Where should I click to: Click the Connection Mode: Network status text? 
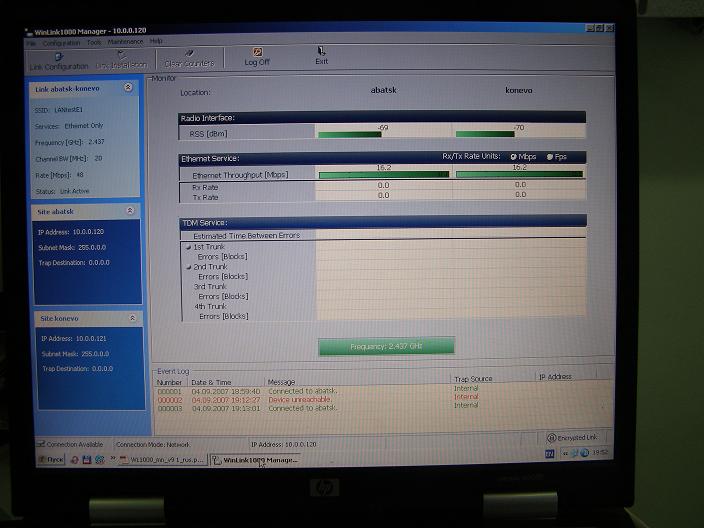[x=153, y=444]
